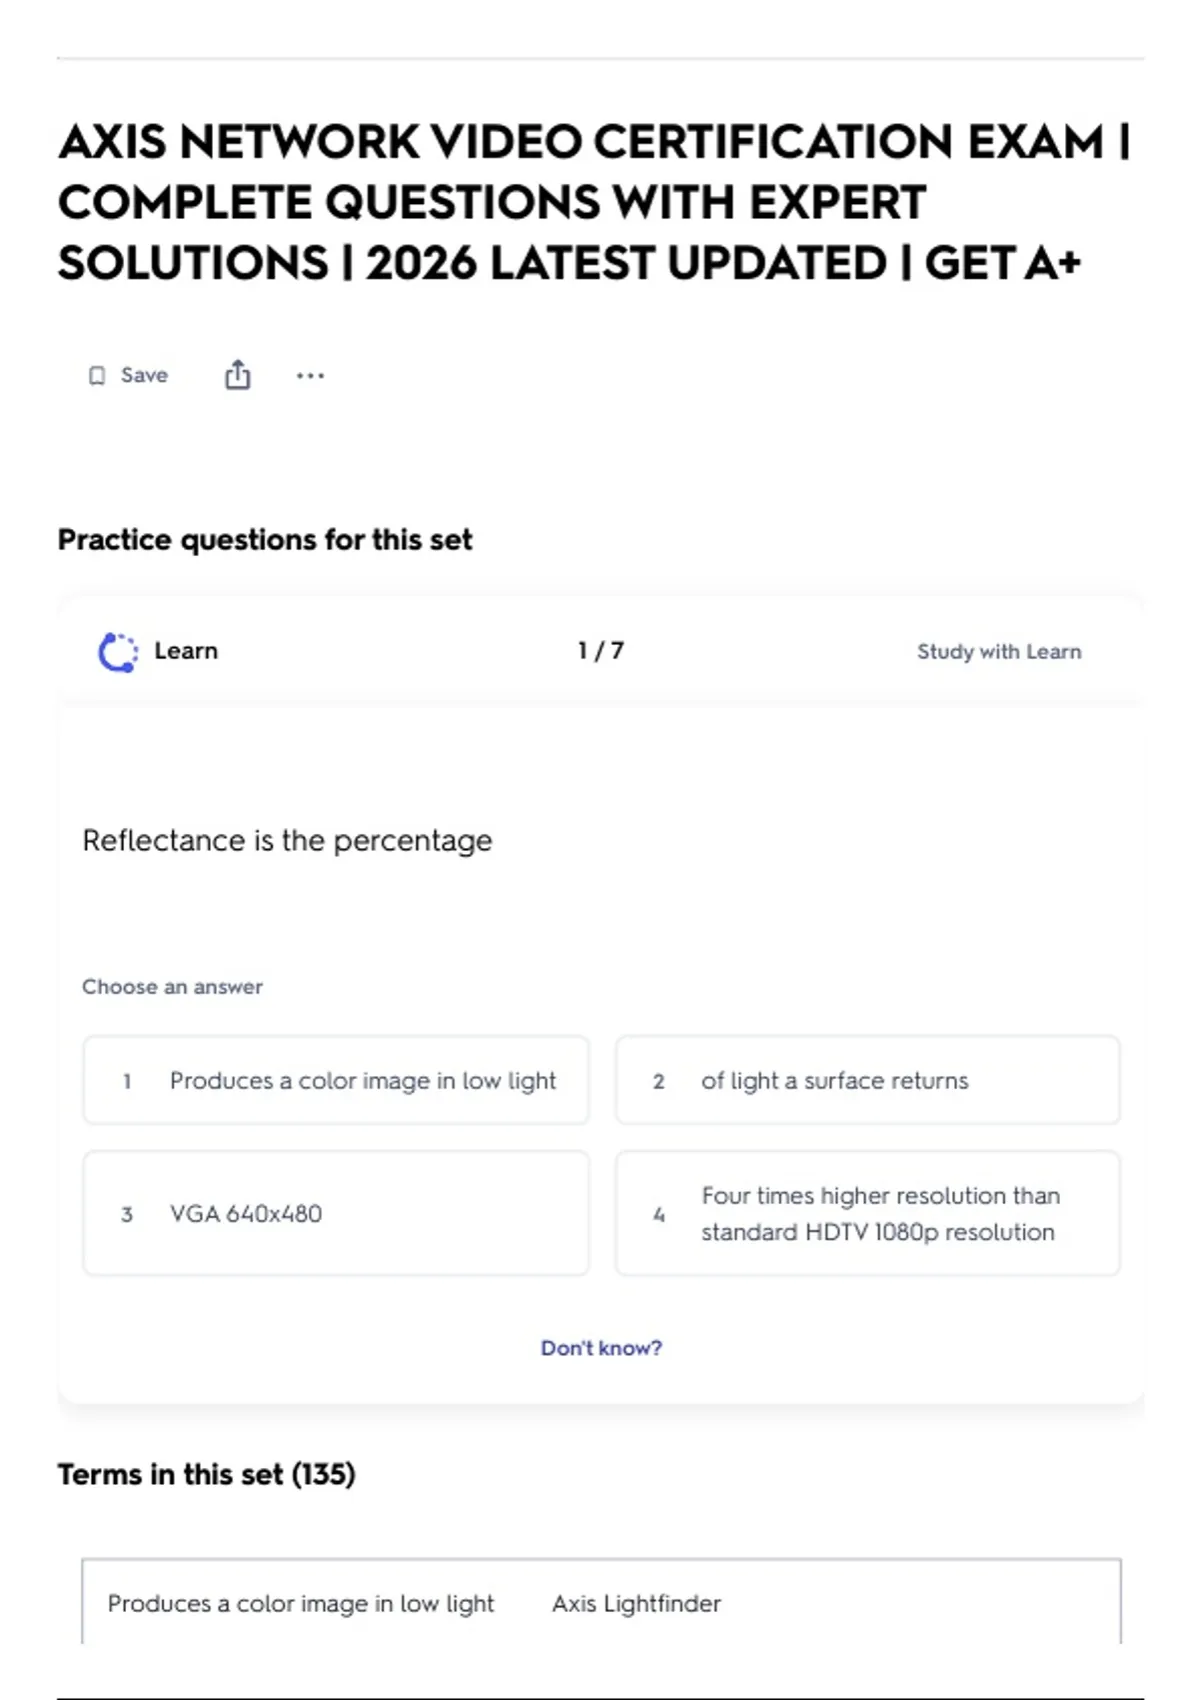
Task: Click the number 3 answer badge
Action: (127, 1214)
